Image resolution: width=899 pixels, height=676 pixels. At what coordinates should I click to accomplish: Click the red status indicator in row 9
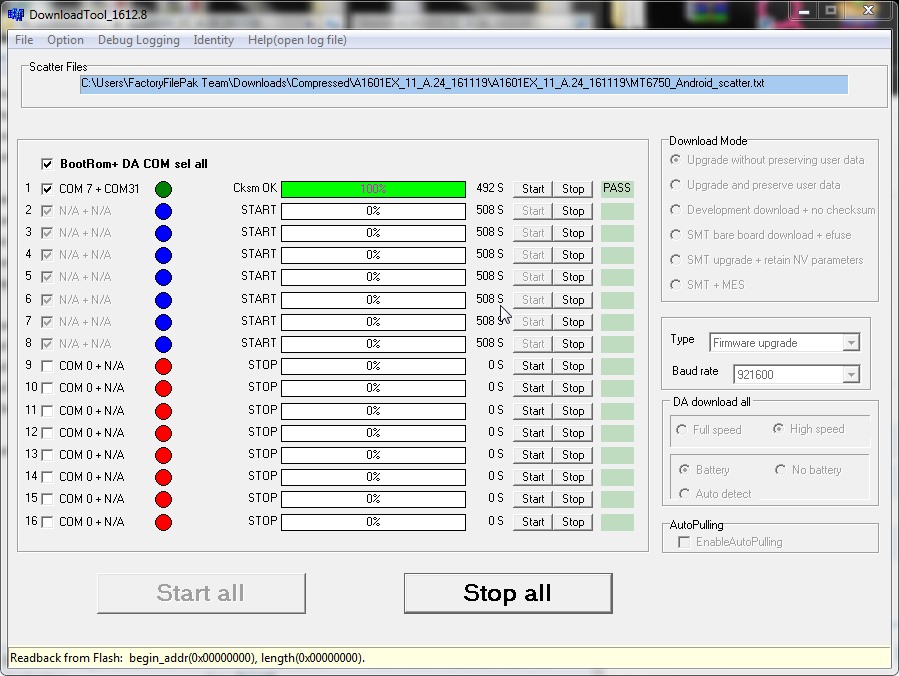click(x=163, y=366)
